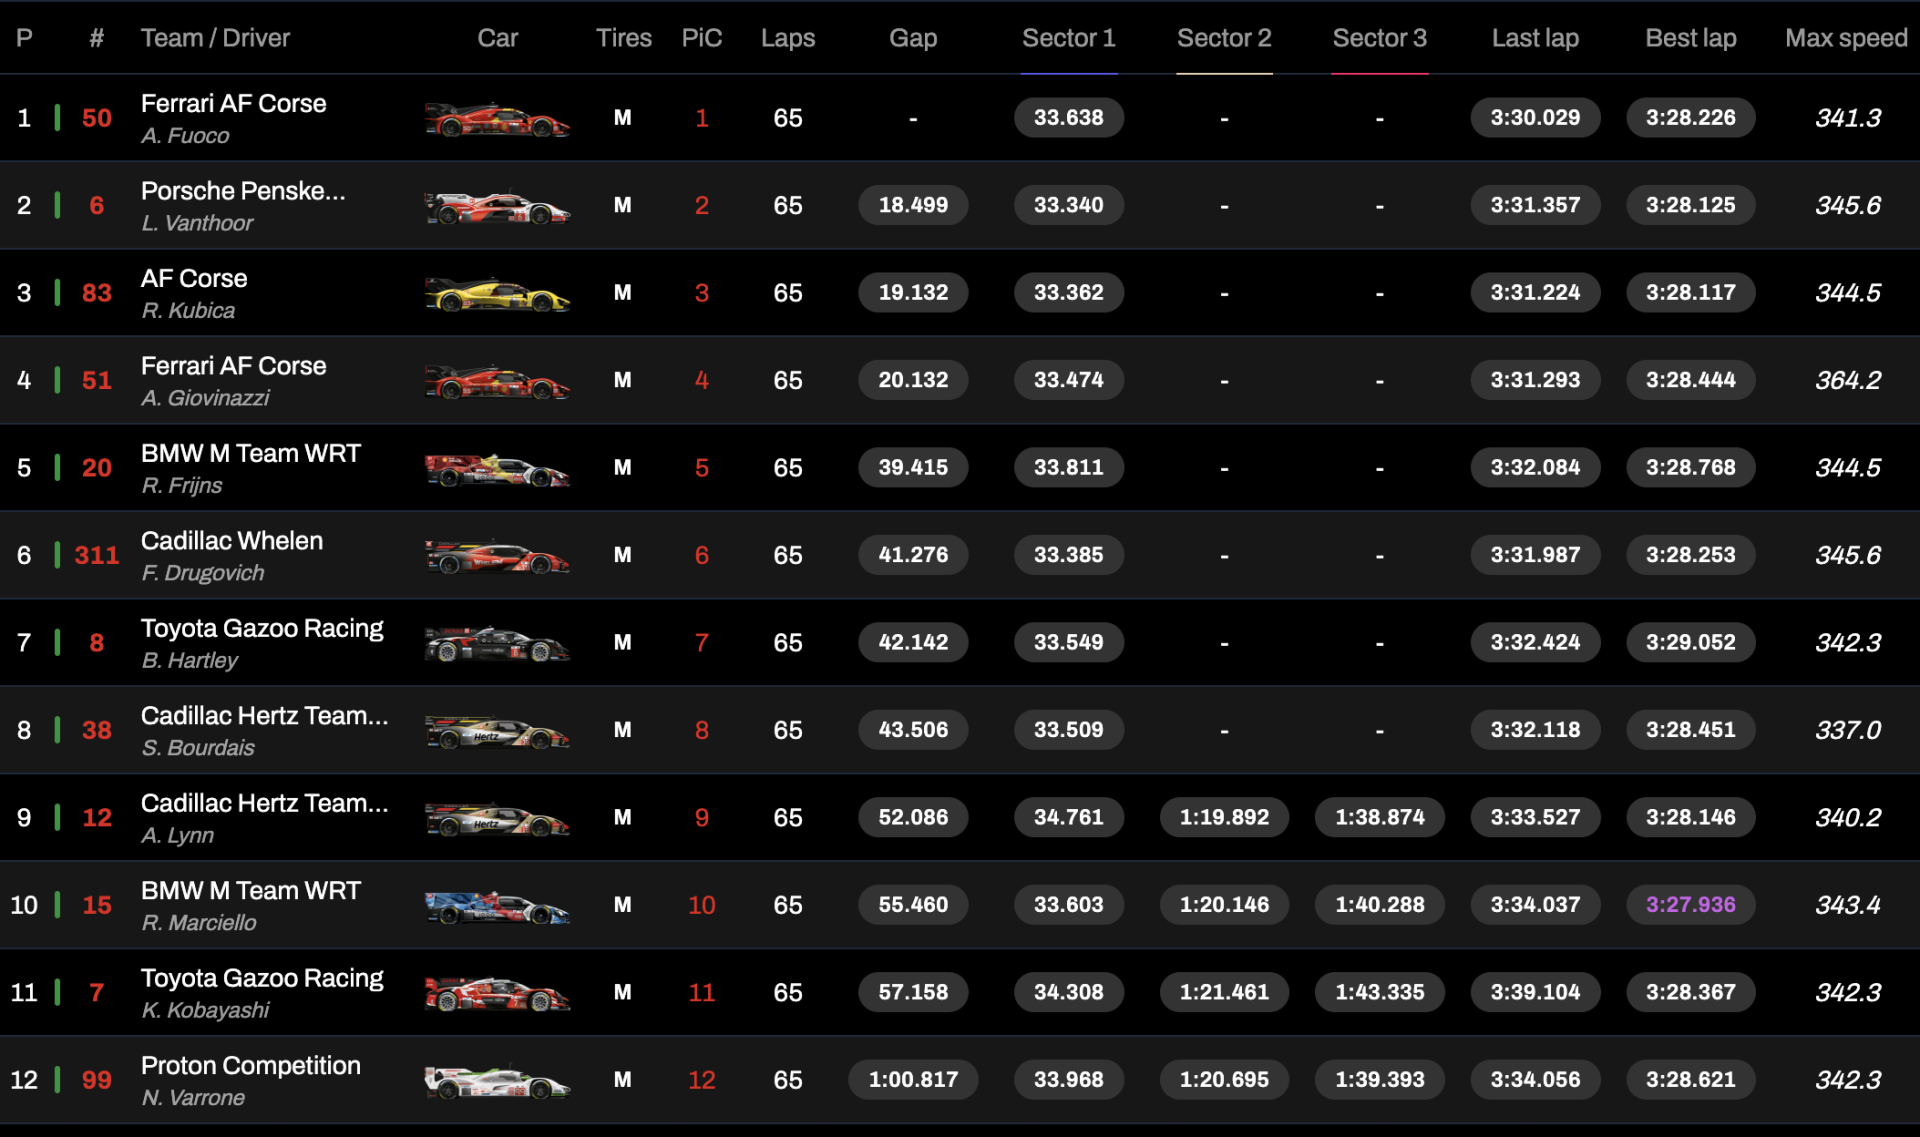
Task: Click the black #8 Toyota car icon
Action: 497,644
